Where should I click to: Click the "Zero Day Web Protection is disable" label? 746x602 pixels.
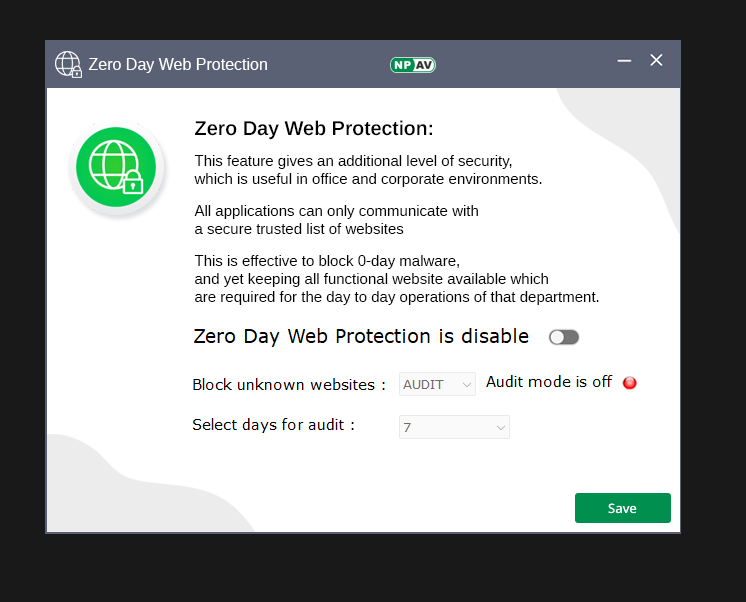pyautogui.click(x=361, y=337)
